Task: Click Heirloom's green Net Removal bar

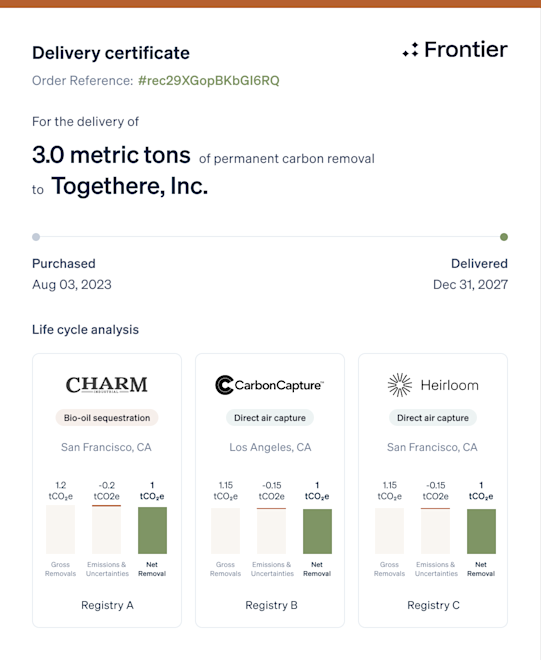Action: (481, 531)
